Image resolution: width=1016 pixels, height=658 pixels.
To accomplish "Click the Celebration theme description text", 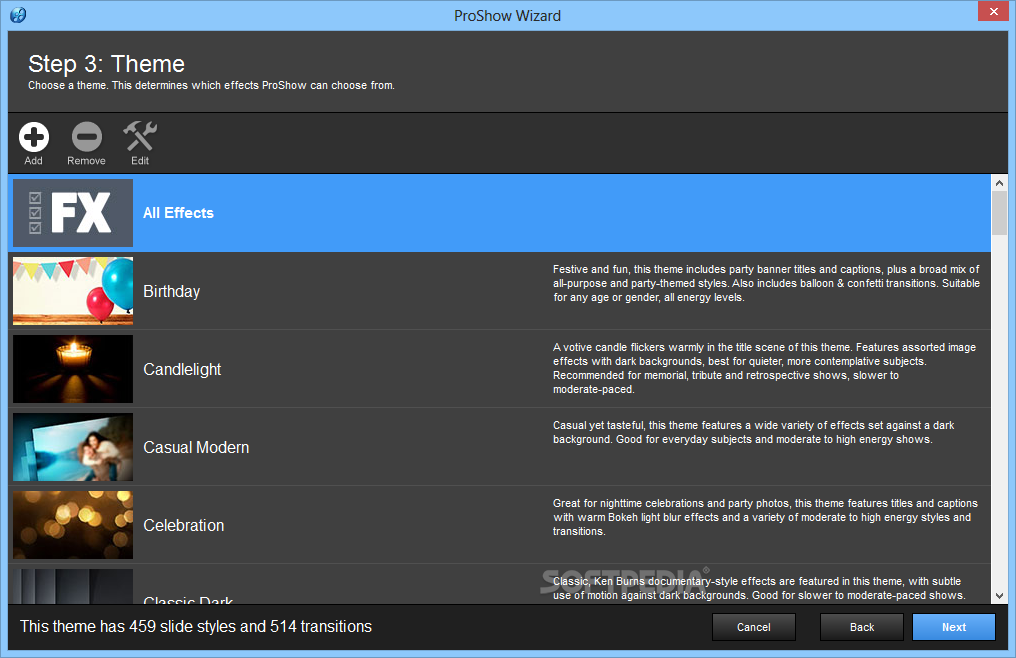I will tap(765, 517).
